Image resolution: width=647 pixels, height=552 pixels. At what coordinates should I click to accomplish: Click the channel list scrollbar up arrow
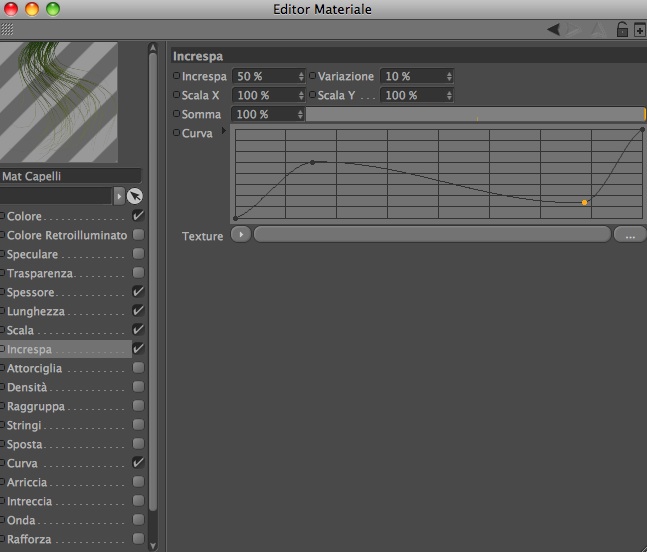click(x=153, y=47)
